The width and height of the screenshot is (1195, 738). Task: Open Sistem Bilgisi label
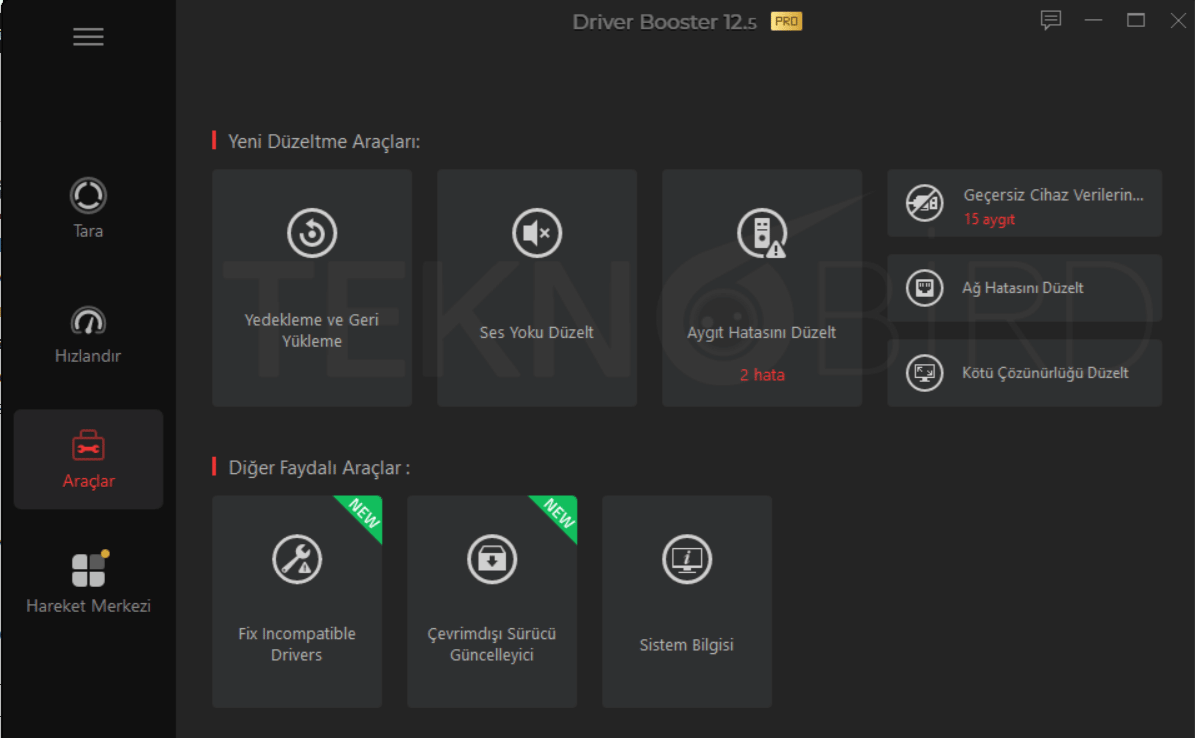tap(687, 645)
